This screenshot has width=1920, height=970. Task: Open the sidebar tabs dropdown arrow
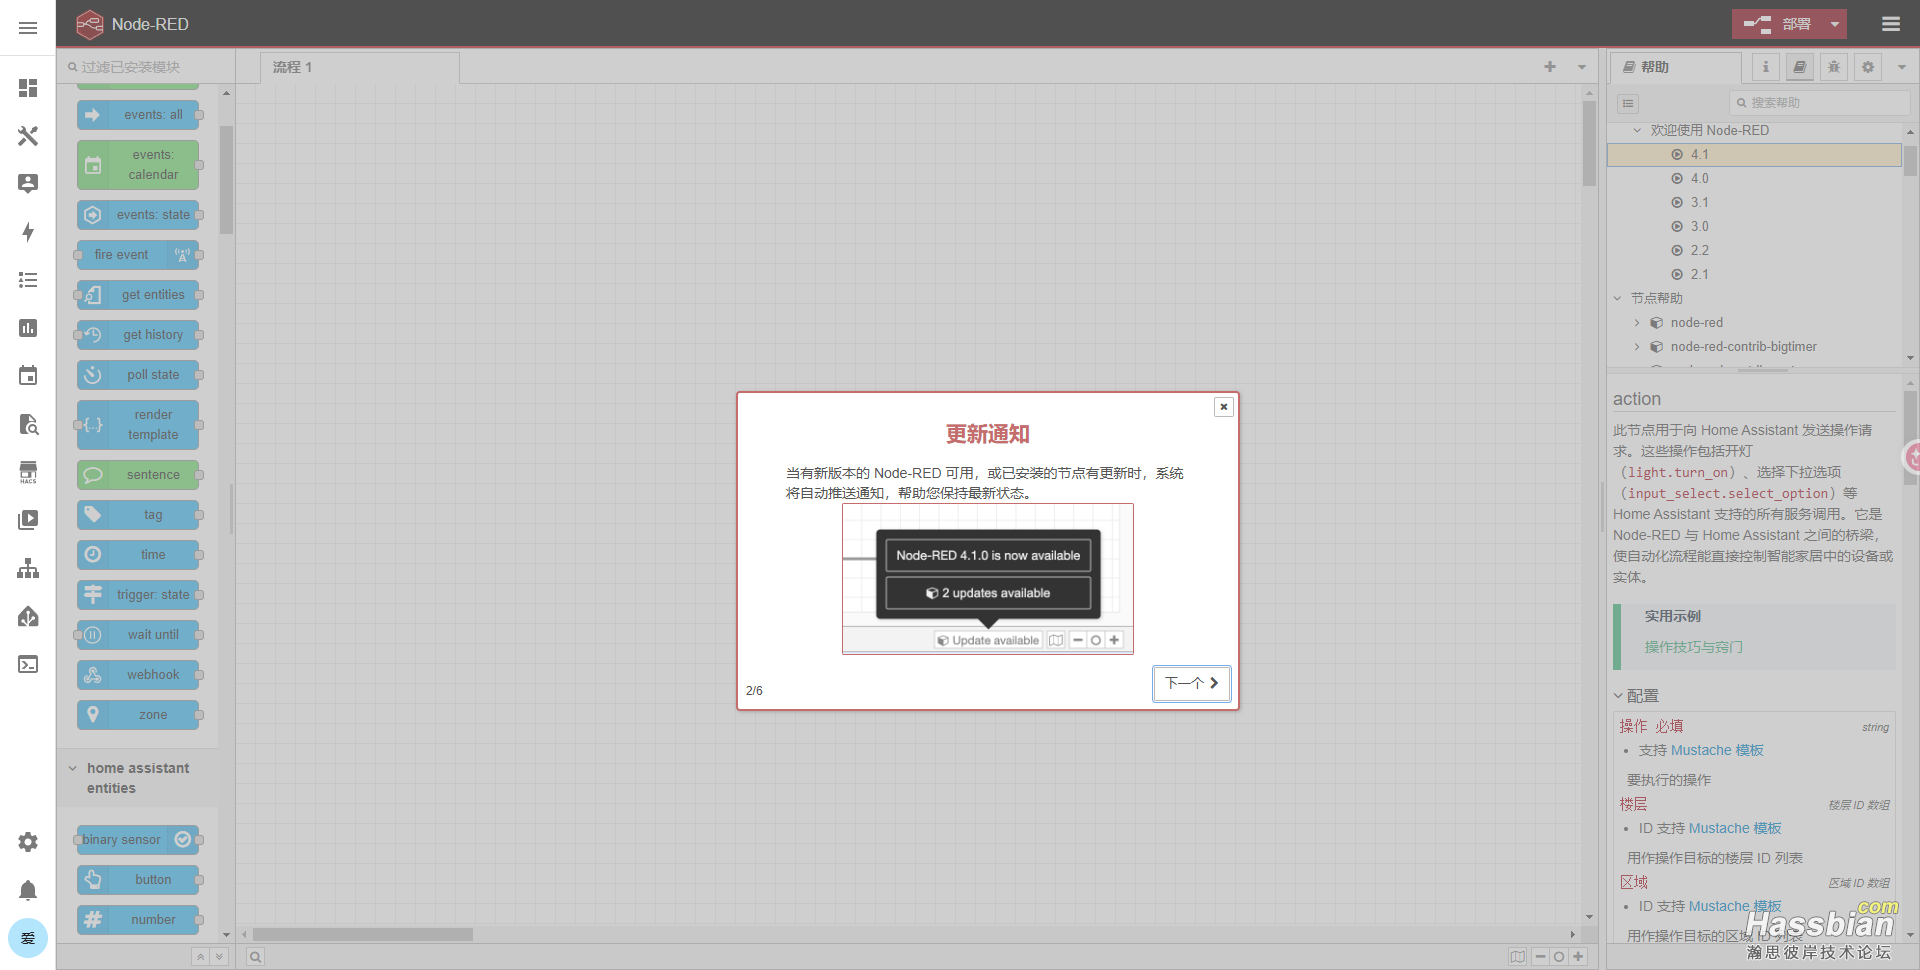point(1902,67)
